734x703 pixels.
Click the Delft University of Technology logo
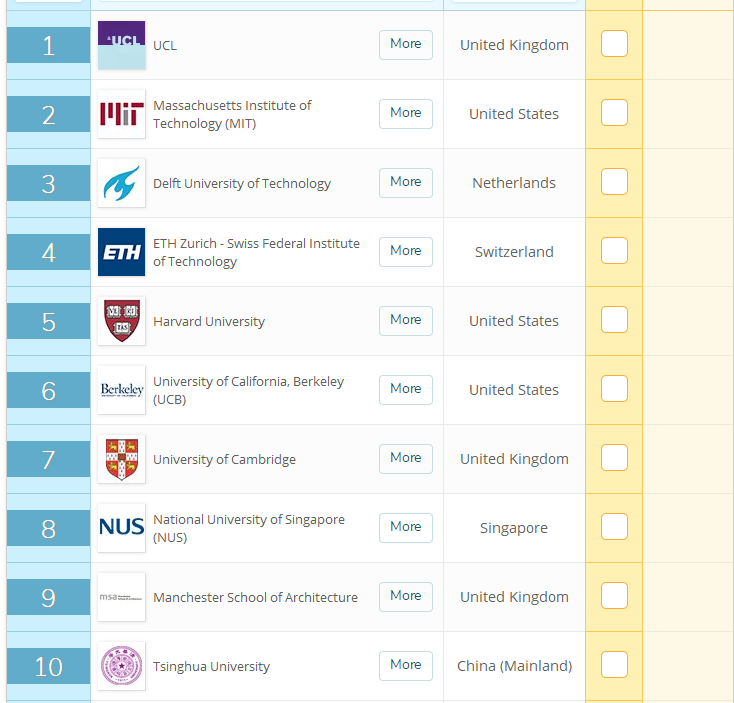121,183
